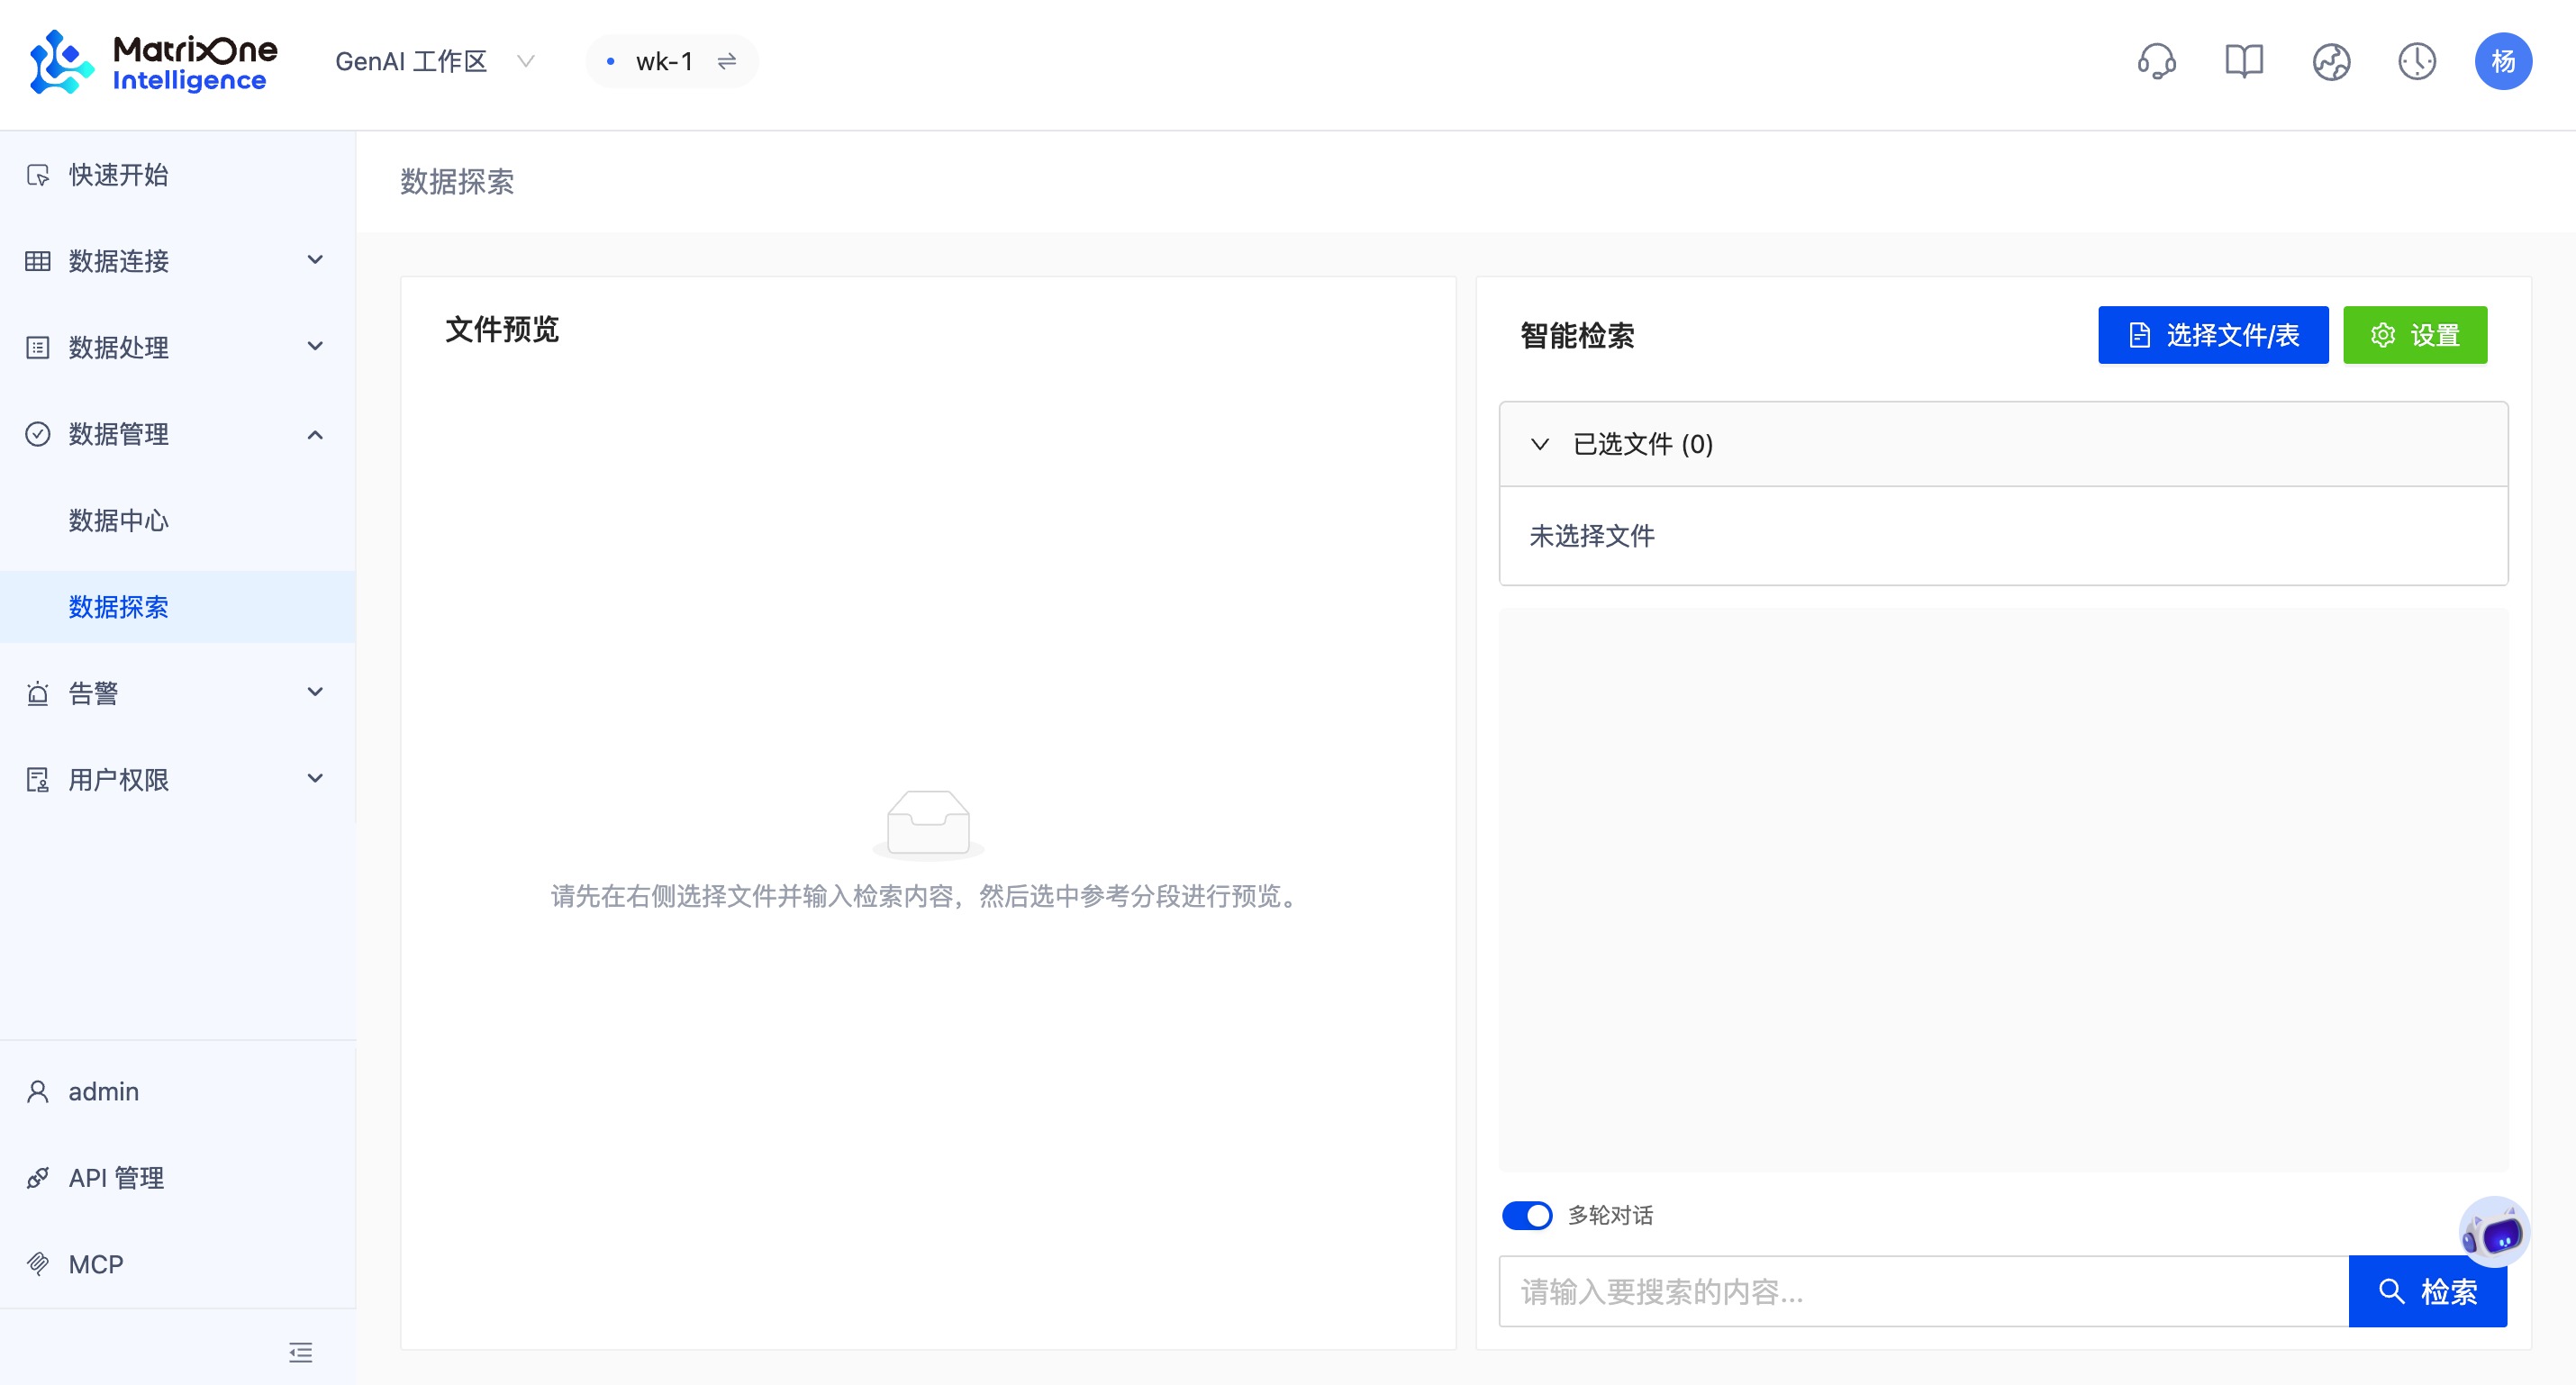Open the history clock icon
The height and width of the screenshot is (1385, 2576).
tap(2417, 61)
